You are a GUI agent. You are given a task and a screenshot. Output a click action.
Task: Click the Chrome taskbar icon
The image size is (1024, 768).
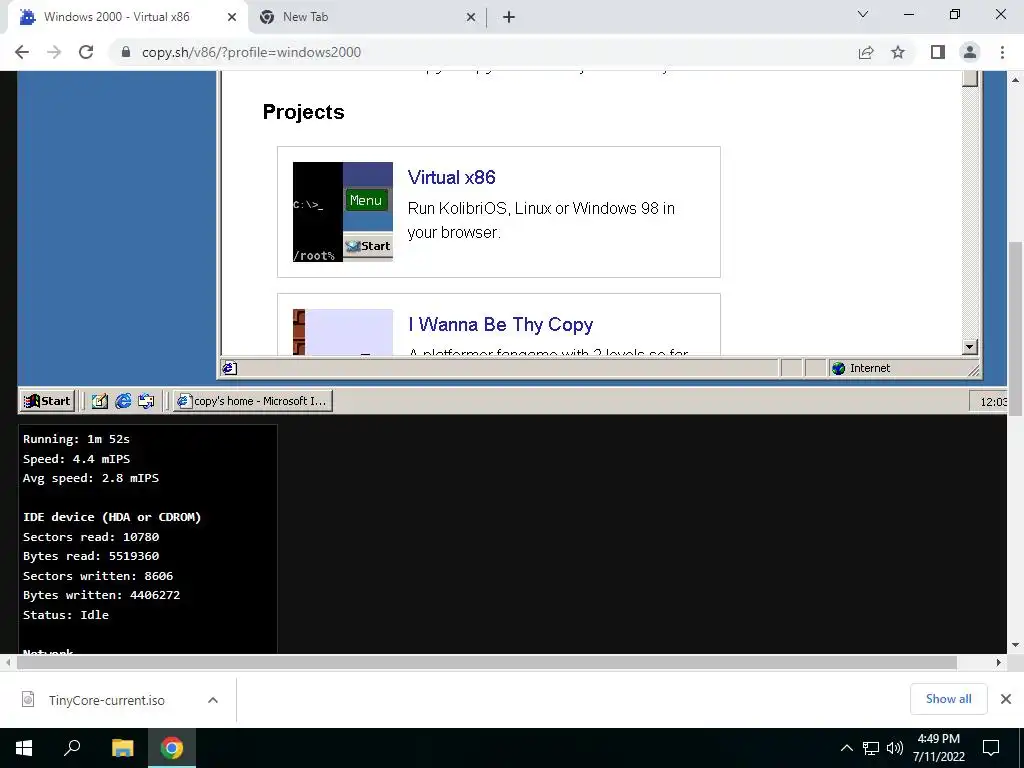point(172,748)
